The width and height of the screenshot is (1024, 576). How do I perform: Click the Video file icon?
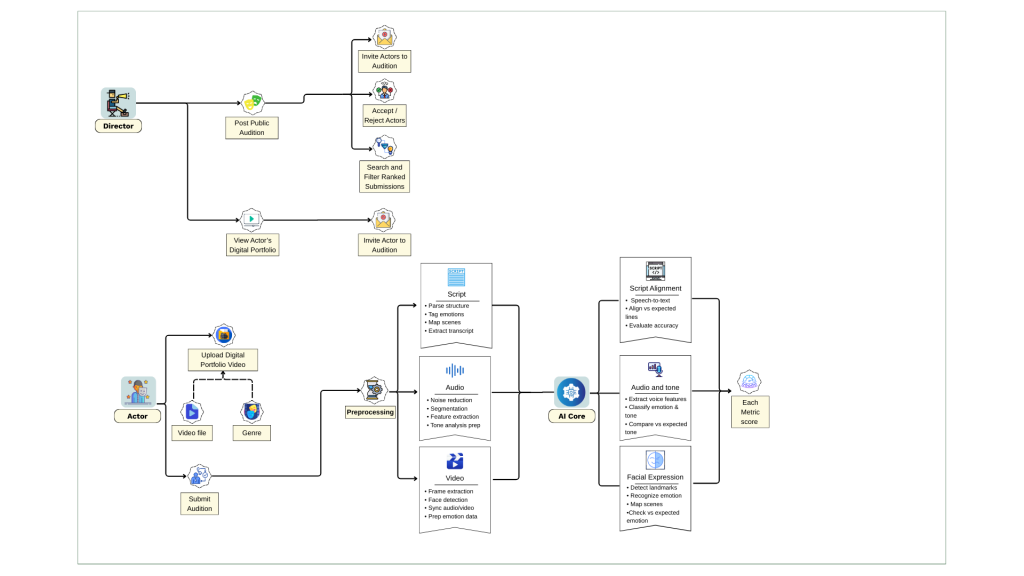click(x=192, y=412)
